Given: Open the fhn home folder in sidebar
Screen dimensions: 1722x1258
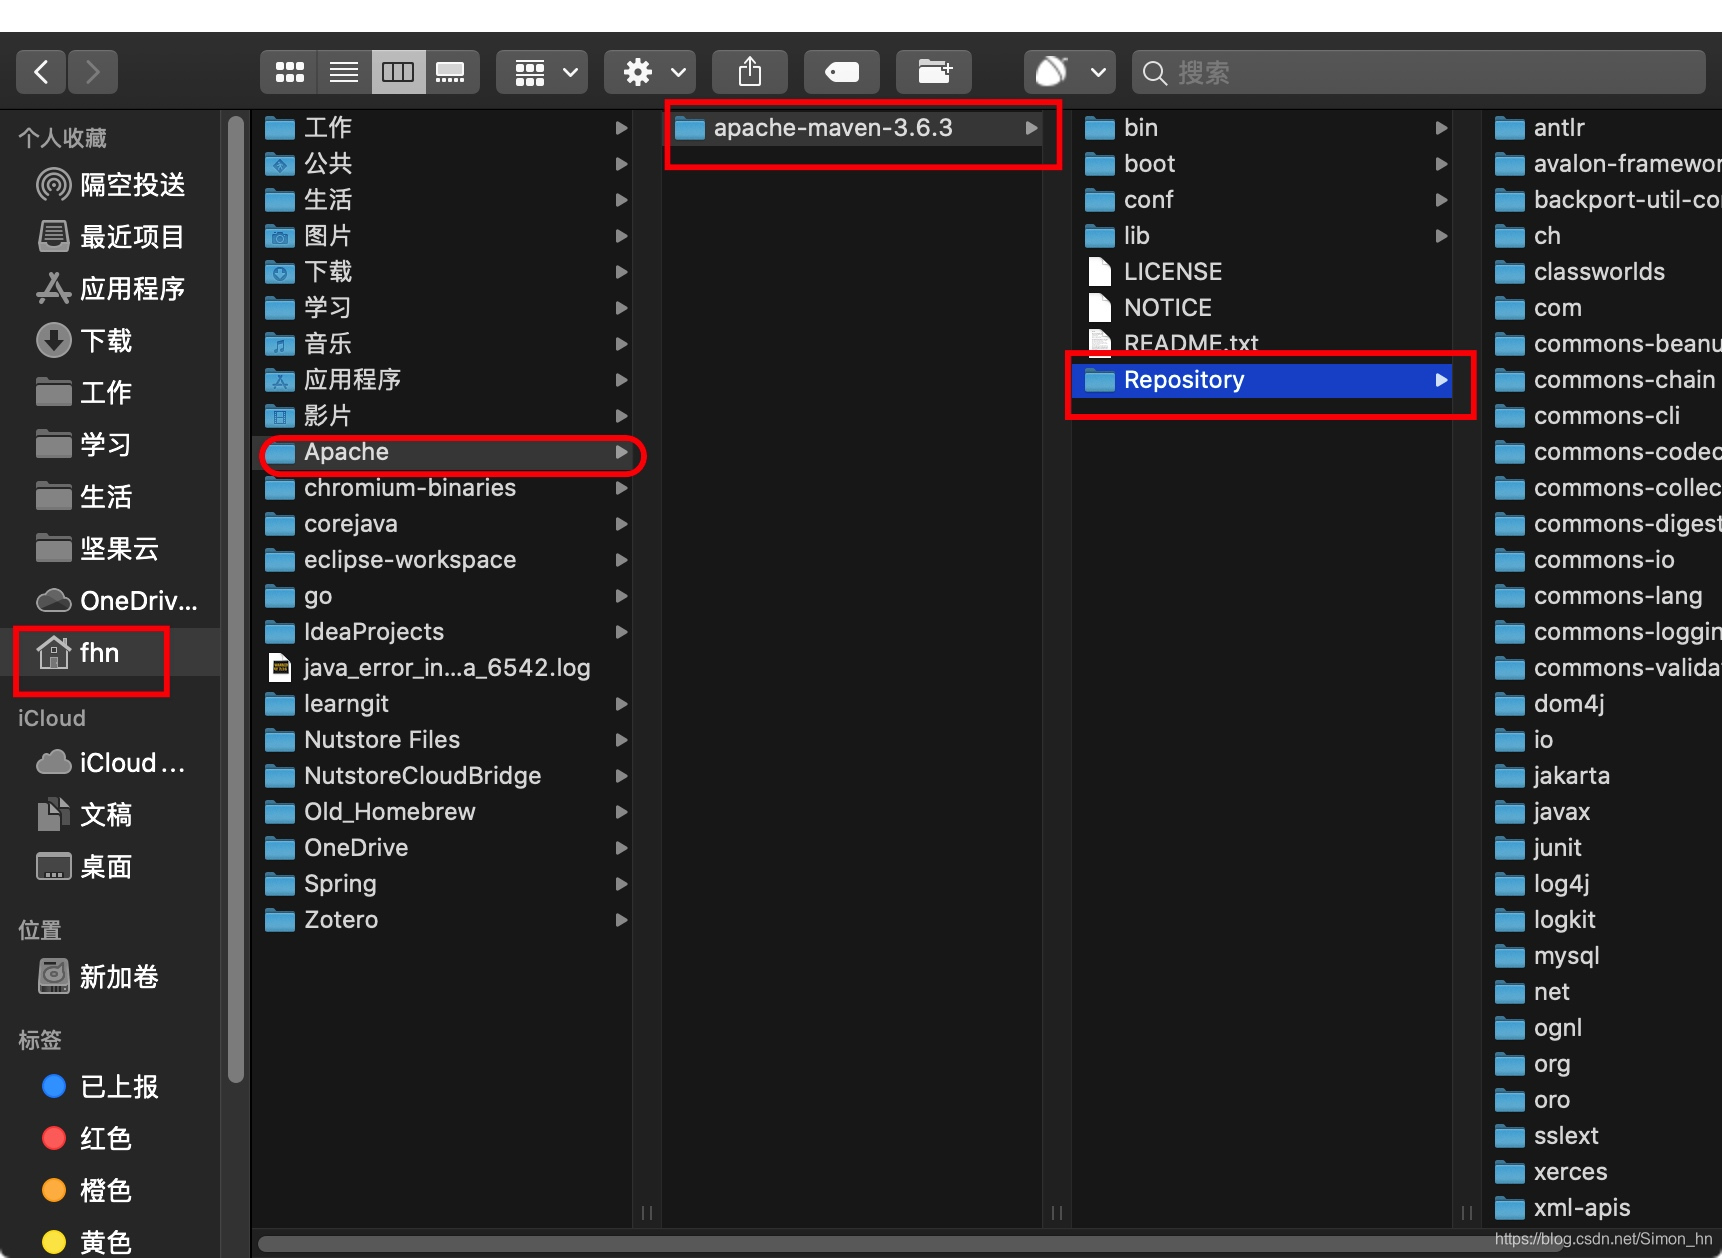Looking at the screenshot, I should [x=112, y=652].
